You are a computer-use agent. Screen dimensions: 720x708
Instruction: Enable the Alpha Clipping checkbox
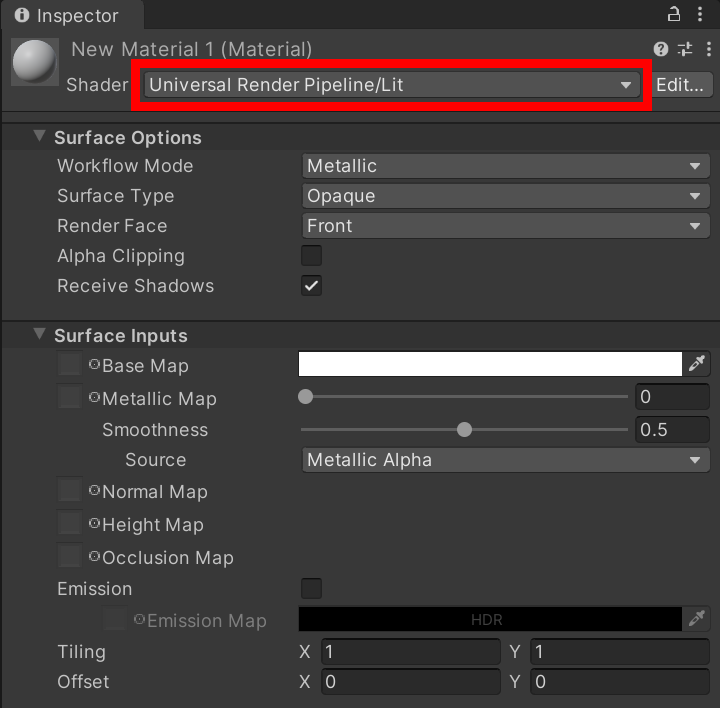pos(311,255)
